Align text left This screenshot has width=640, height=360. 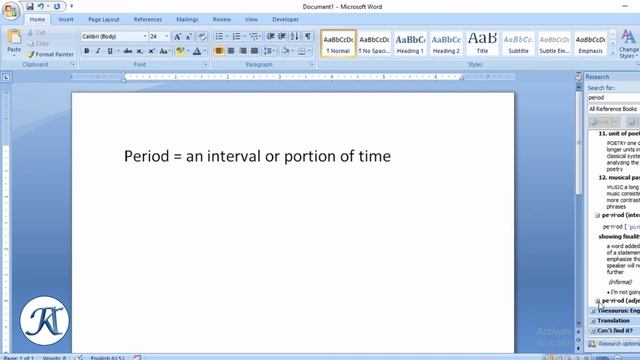219,51
